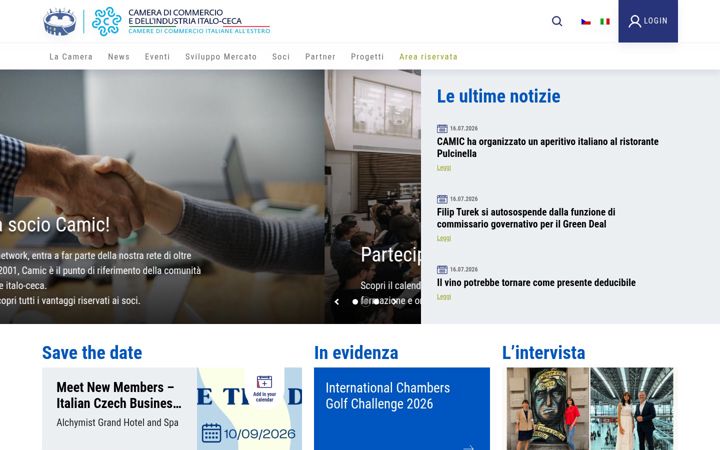Open the handshake 'socio Camic!' slide
The height and width of the screenshot is (450, 720).
162,197
